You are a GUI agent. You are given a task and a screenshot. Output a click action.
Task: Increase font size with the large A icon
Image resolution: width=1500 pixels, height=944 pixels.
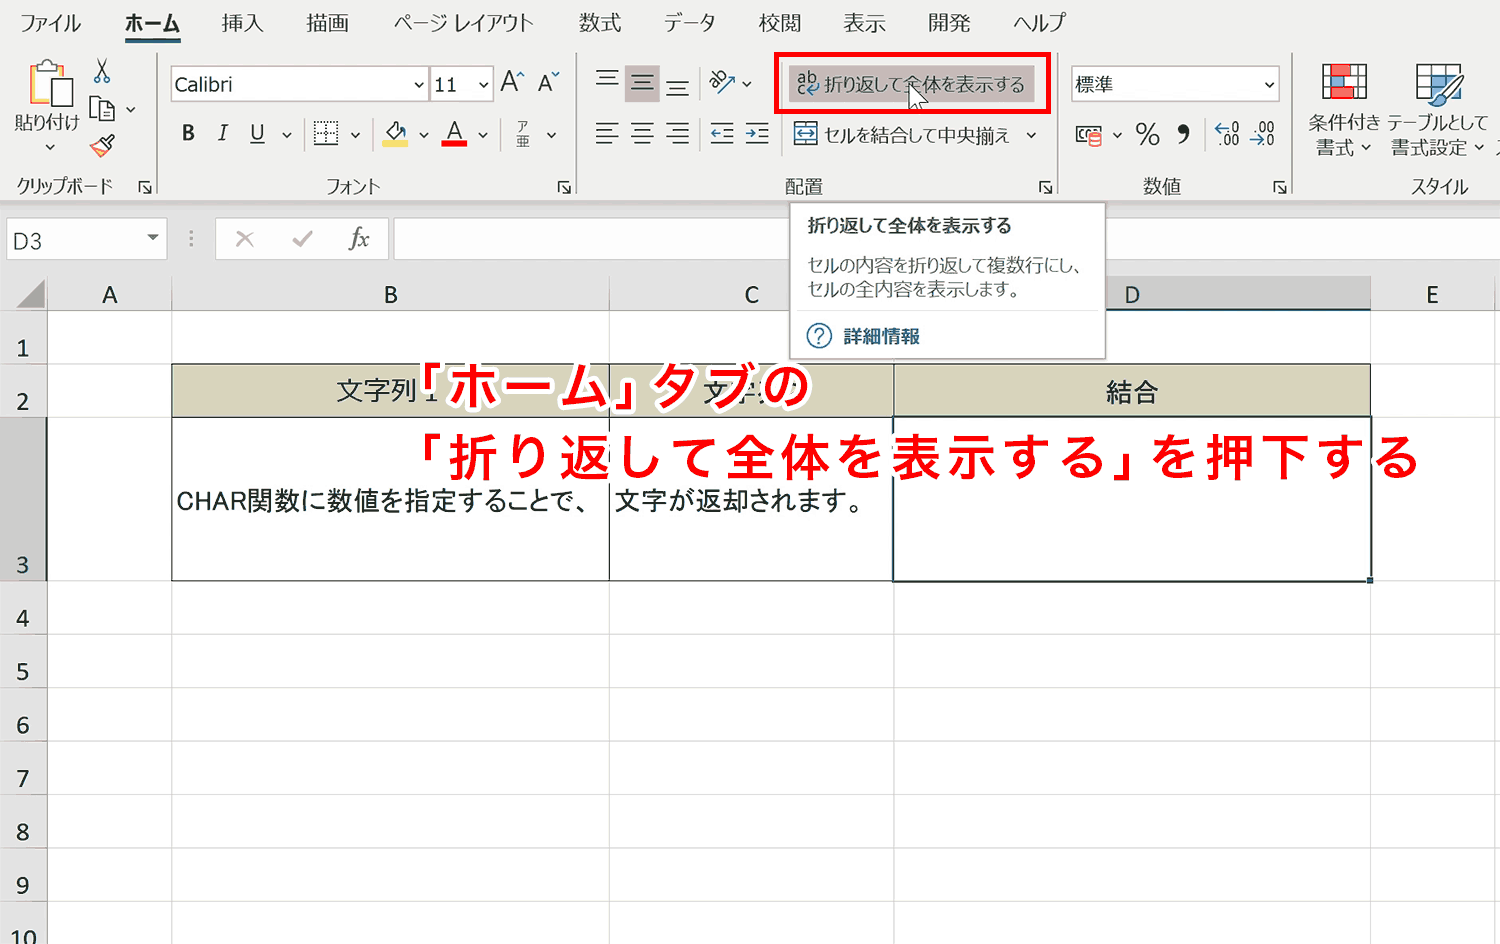click(512, 83)
